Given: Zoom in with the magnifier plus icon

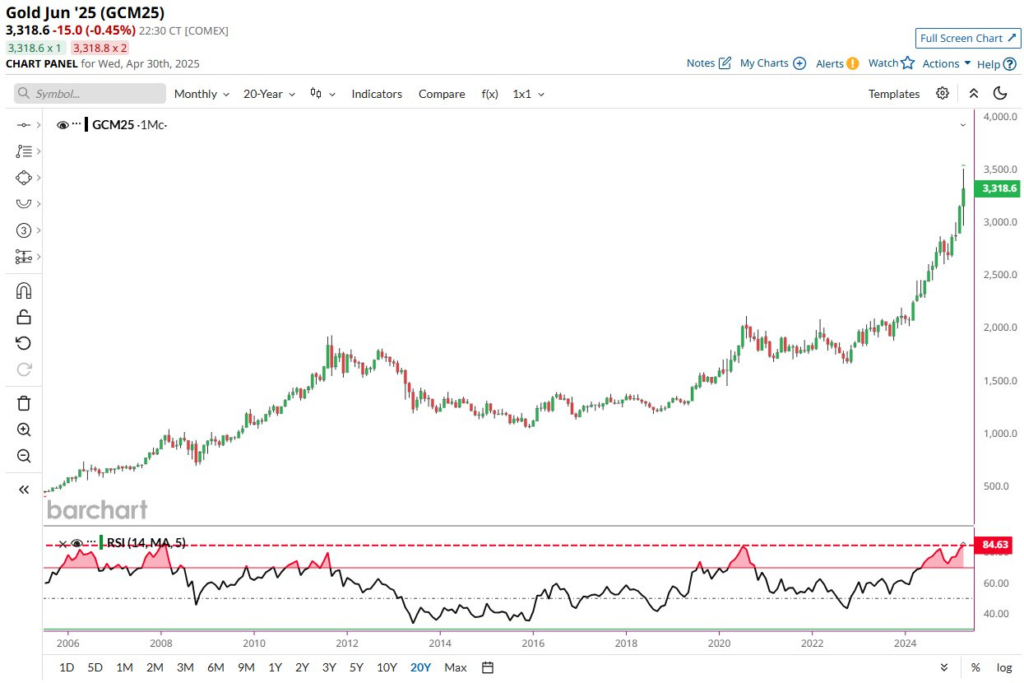Looking at the screenshot, I should (24, 430).
